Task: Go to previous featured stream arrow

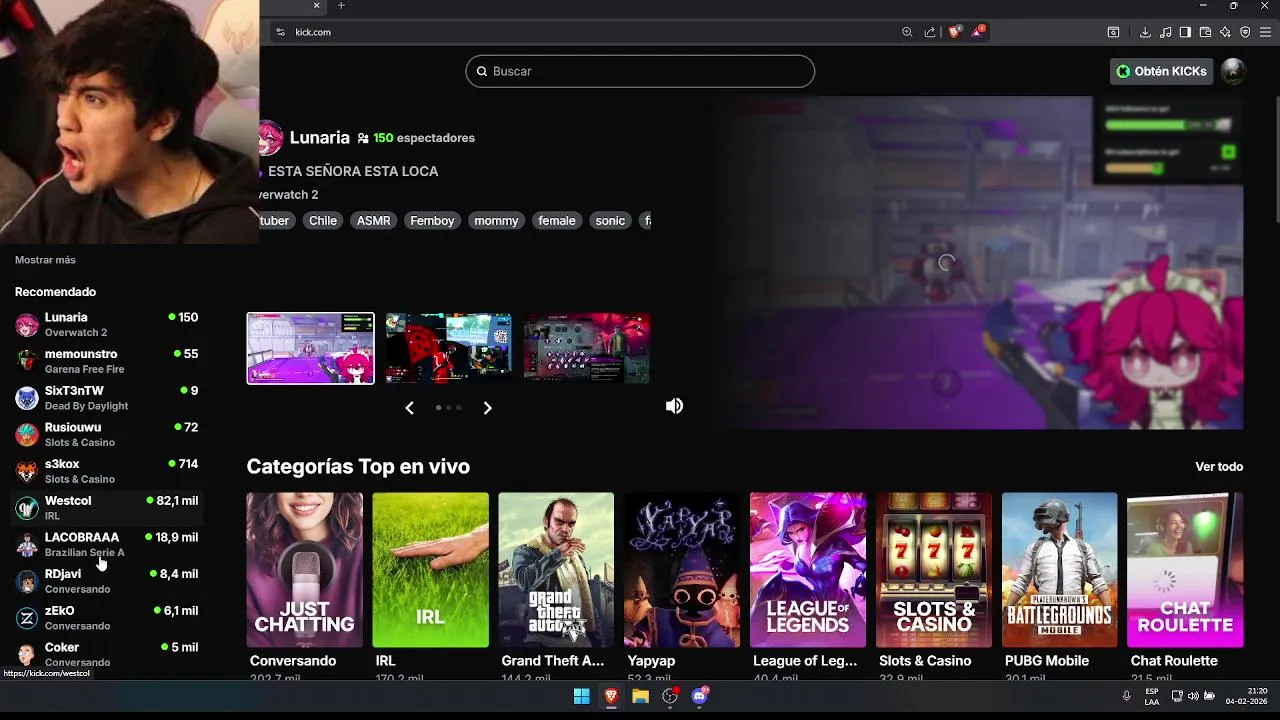Action: pyautogui.click(x=409, y=408)
